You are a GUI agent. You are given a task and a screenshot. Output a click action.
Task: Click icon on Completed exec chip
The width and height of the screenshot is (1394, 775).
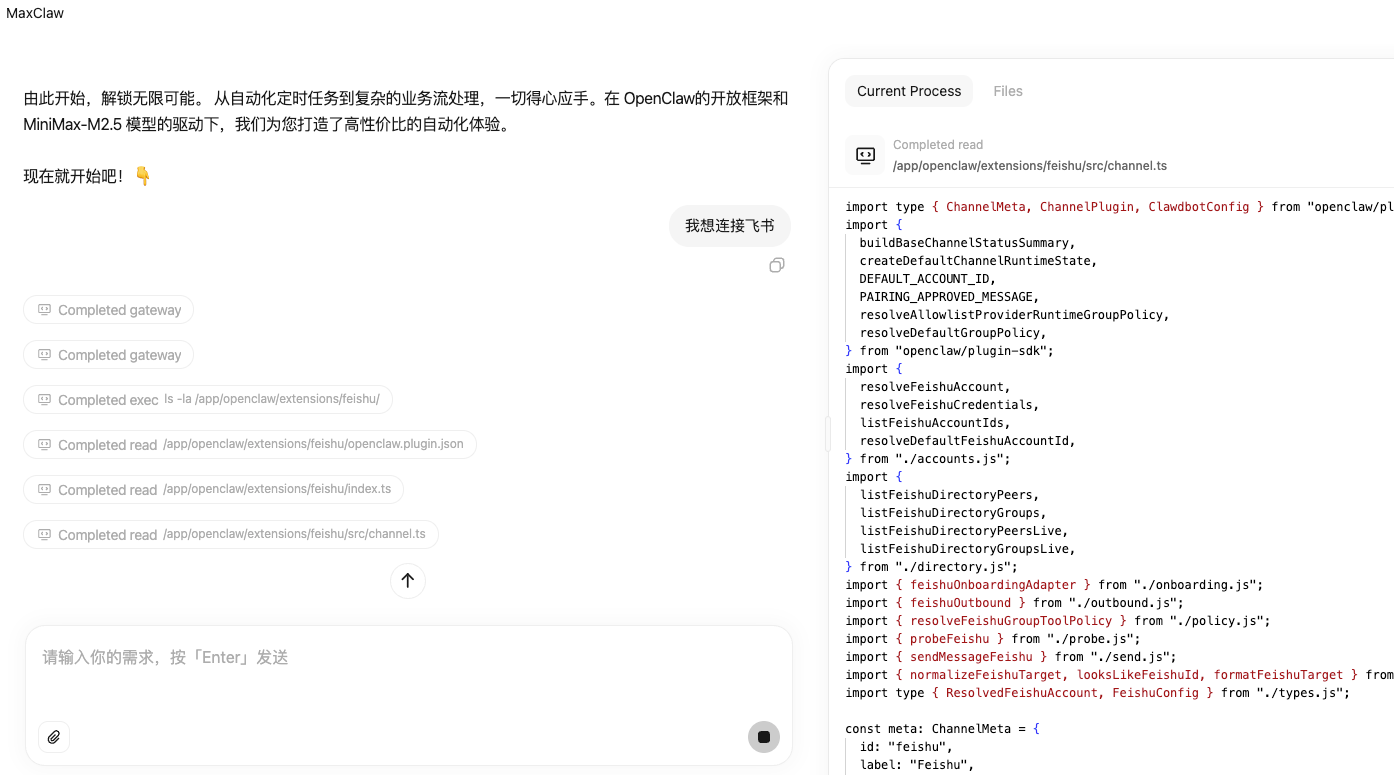(44, 400)
